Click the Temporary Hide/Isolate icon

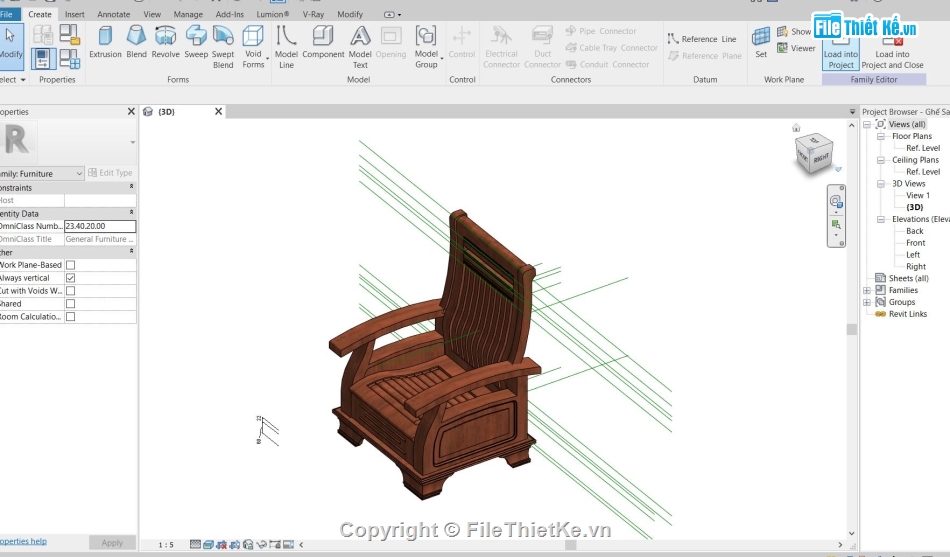pyautogui.click(x=262, y=544)
